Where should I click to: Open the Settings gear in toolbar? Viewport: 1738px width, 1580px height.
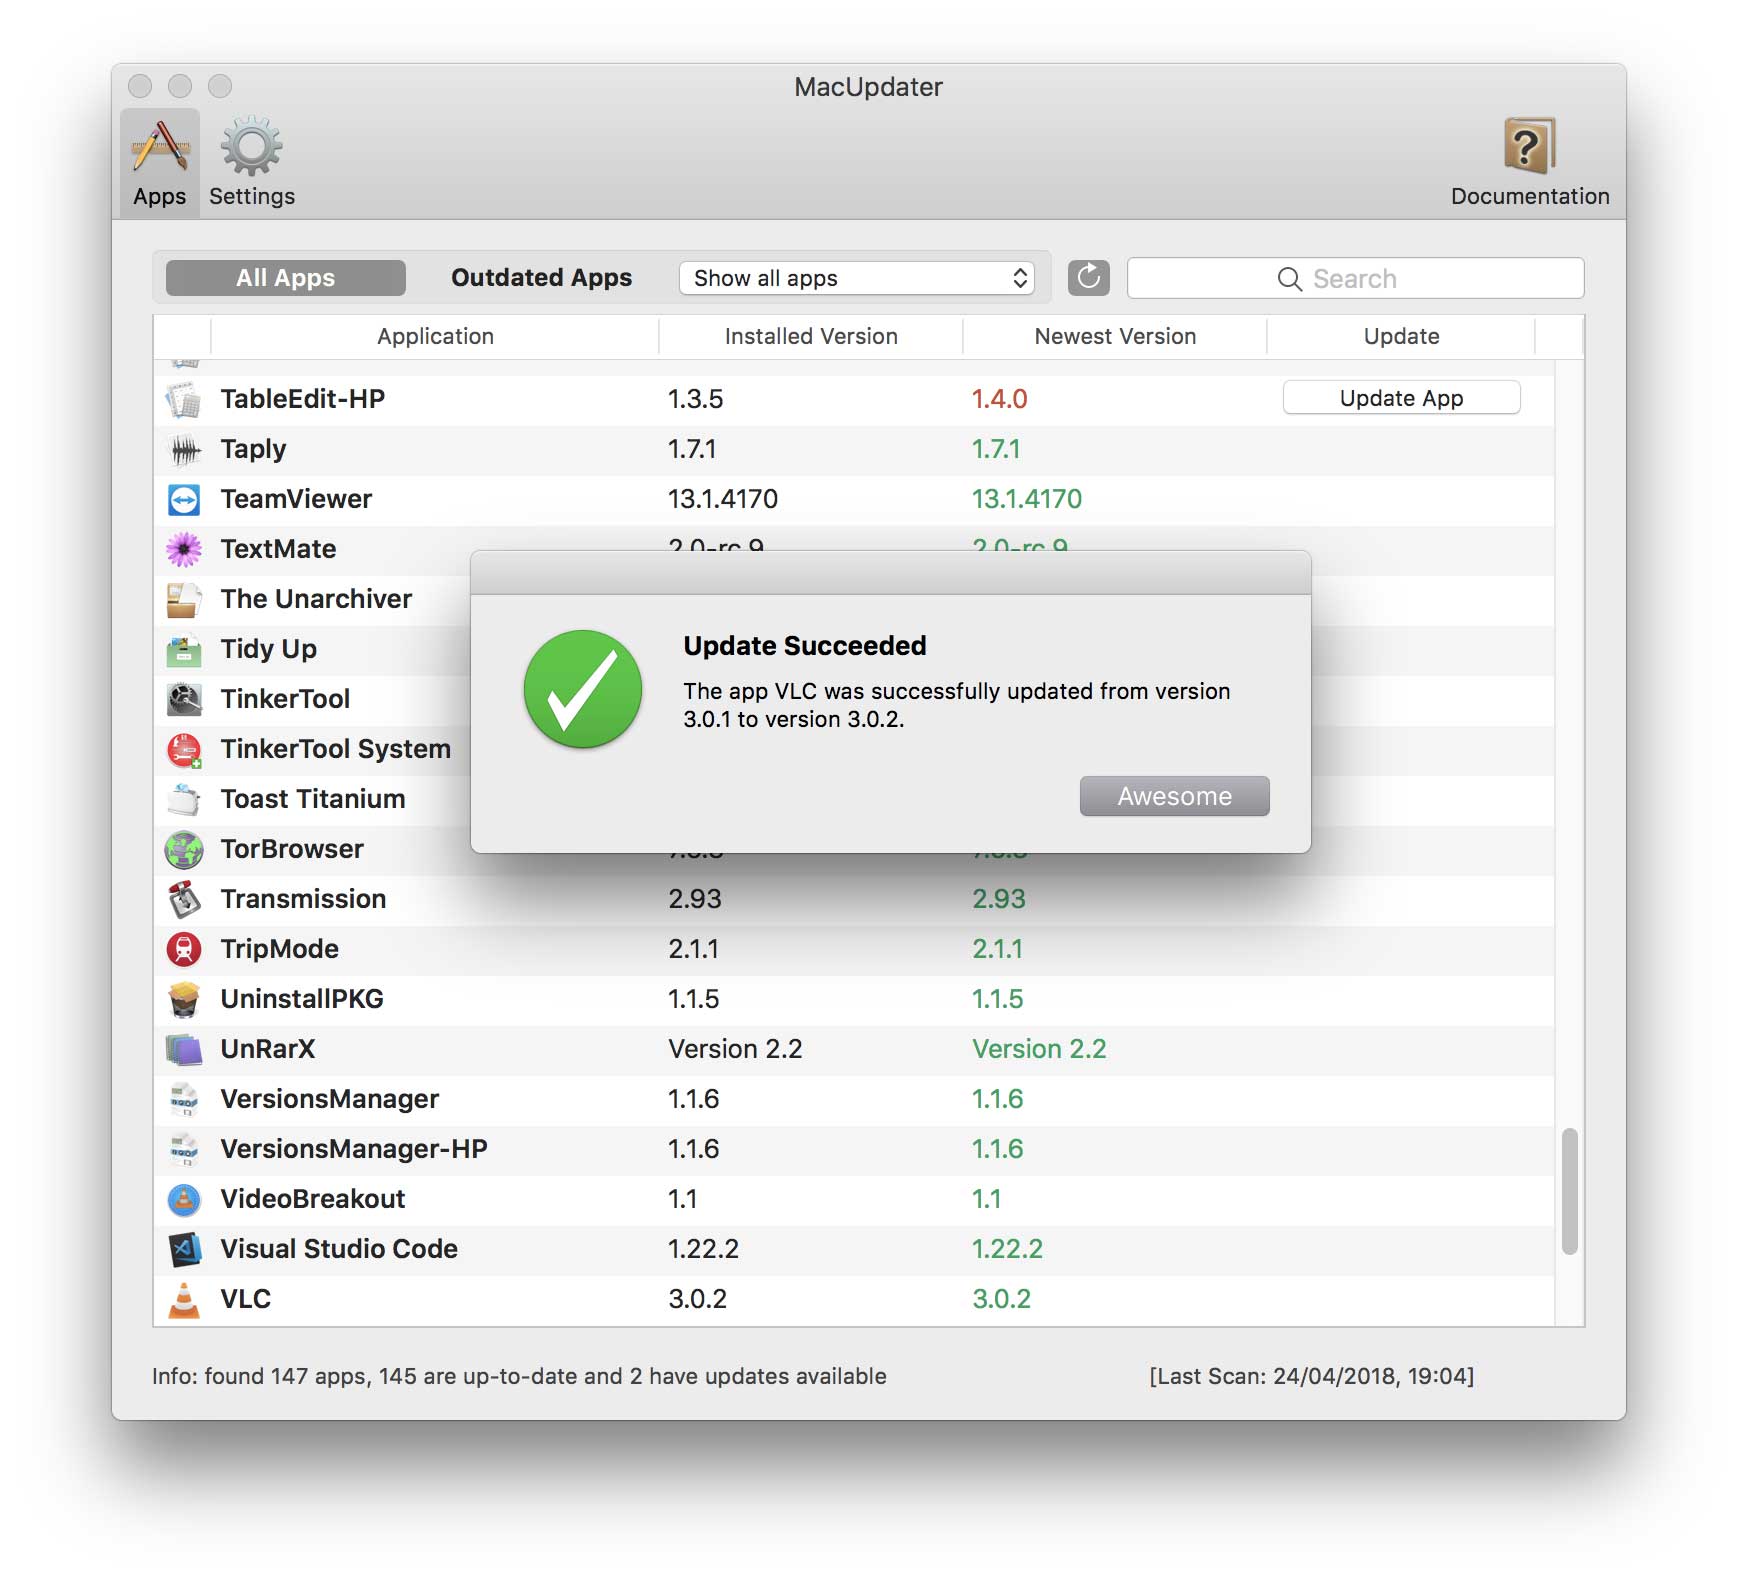(x=252, y=163)
